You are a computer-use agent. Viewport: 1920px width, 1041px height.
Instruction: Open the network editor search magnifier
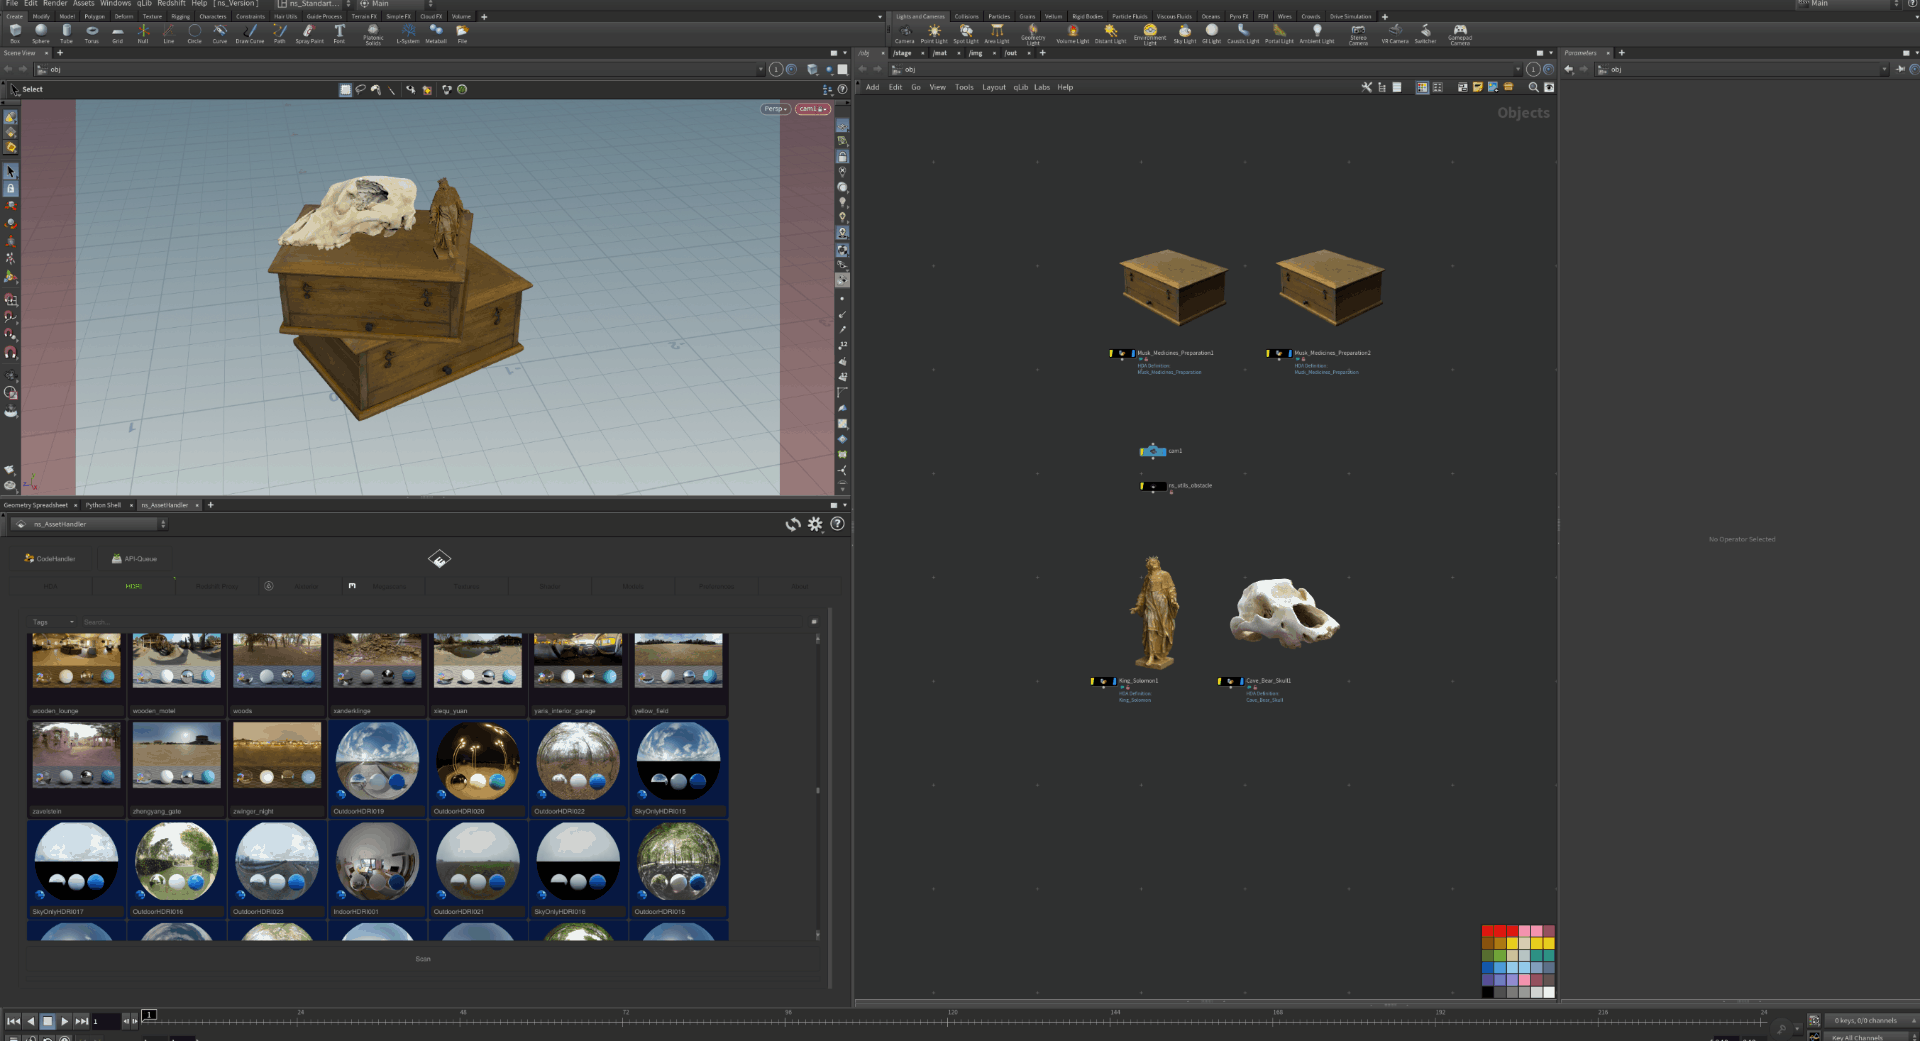pos(1533,88)
